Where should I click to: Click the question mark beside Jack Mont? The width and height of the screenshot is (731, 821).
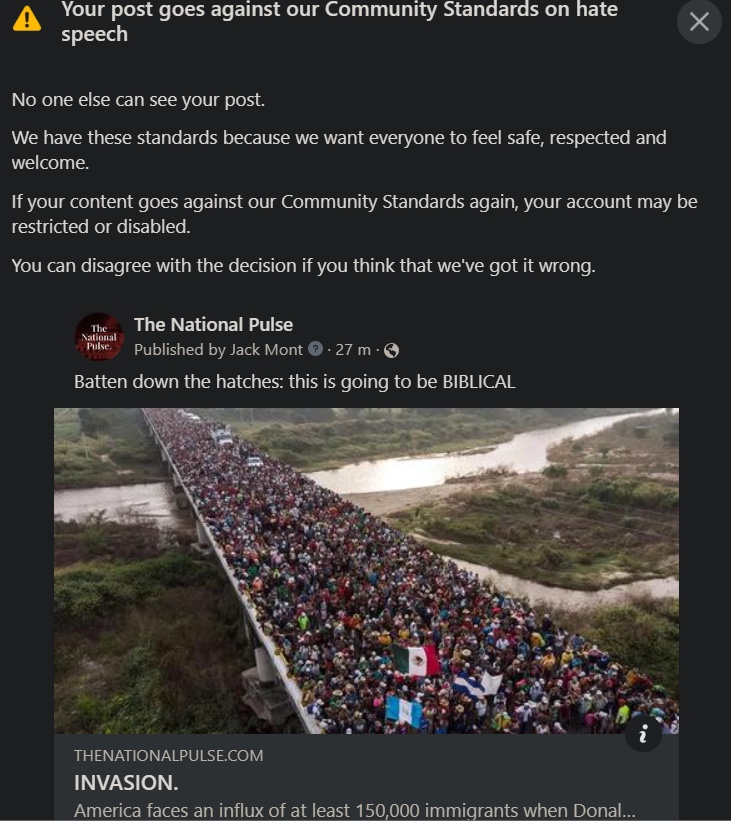[x=315, y=348]
